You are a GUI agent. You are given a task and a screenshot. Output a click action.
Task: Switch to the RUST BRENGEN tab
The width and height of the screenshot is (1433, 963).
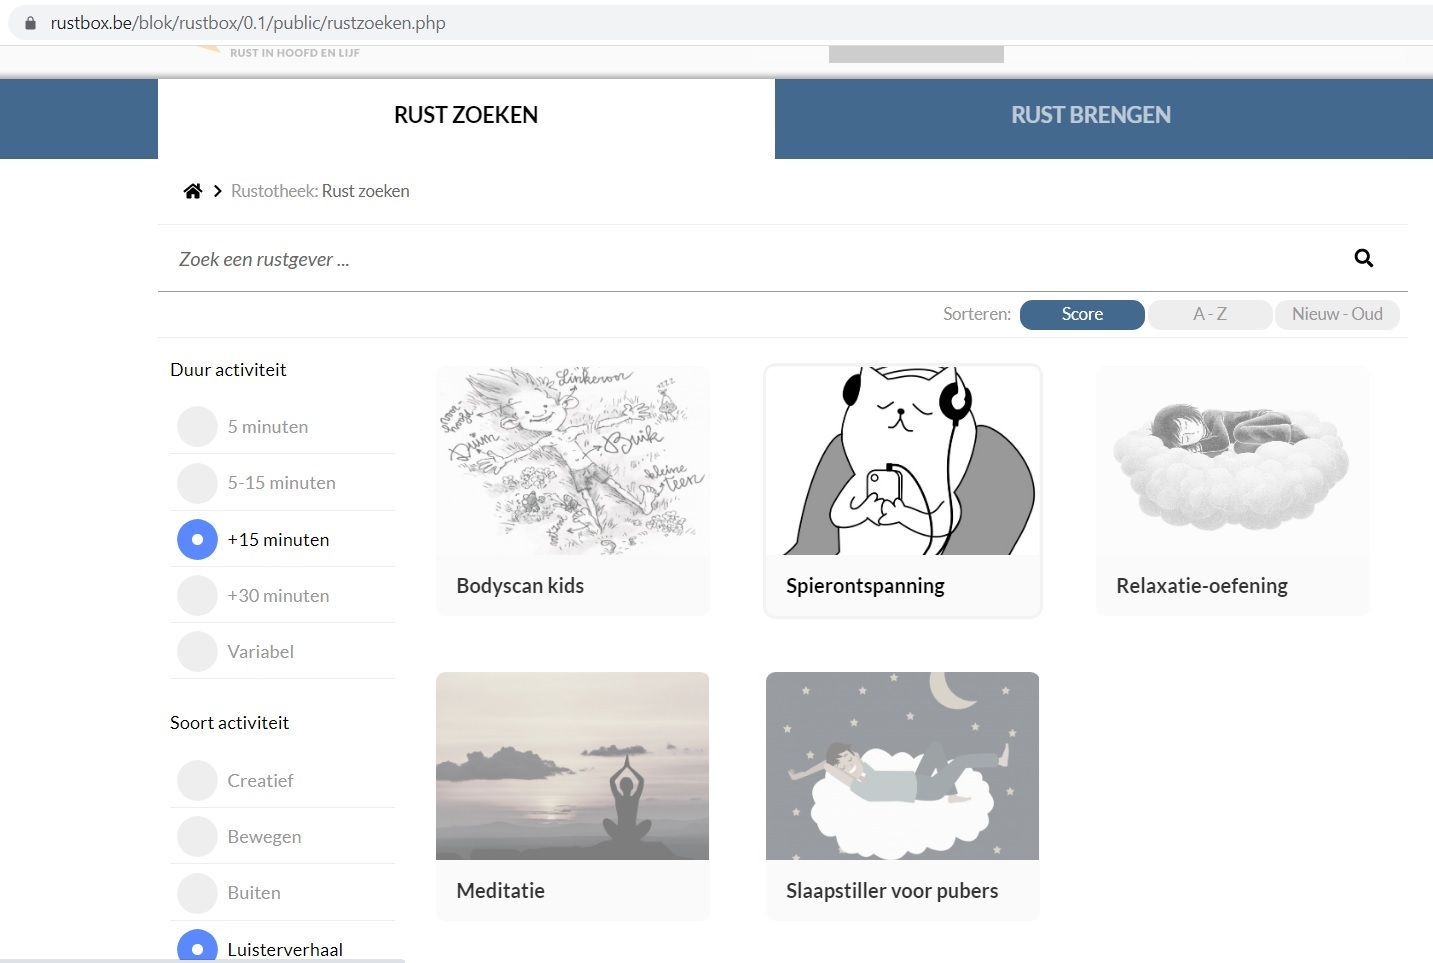pyautogui.click(x=1091, y=114)
